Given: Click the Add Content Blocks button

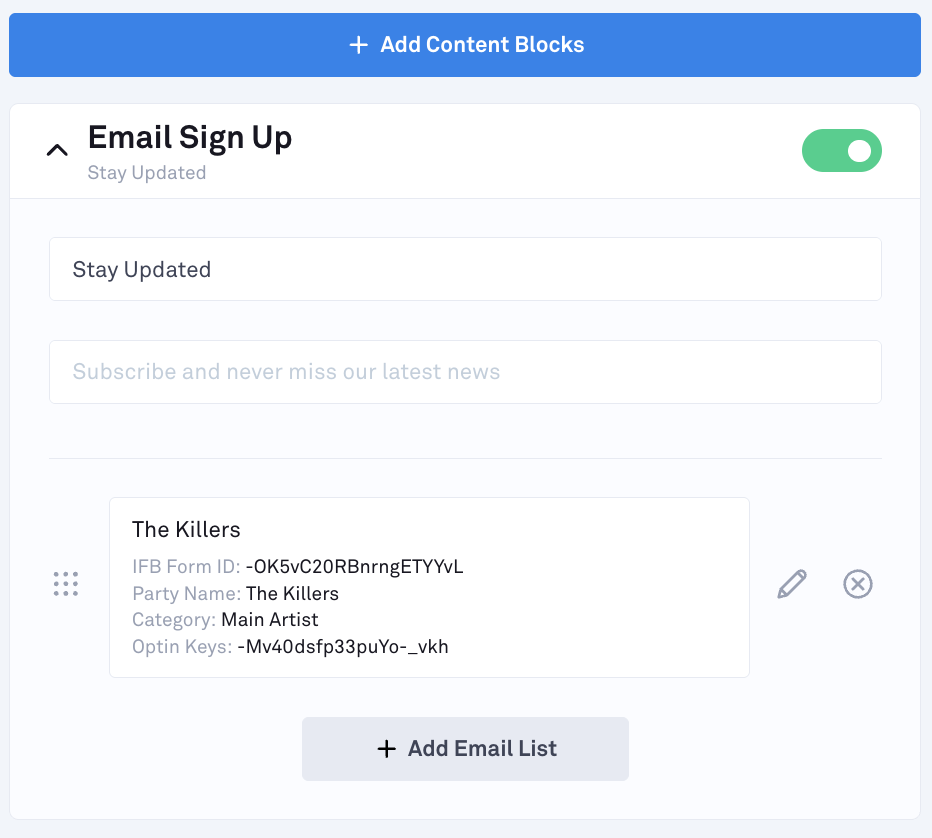Looking at the screenshot, I should pos(465,45).
